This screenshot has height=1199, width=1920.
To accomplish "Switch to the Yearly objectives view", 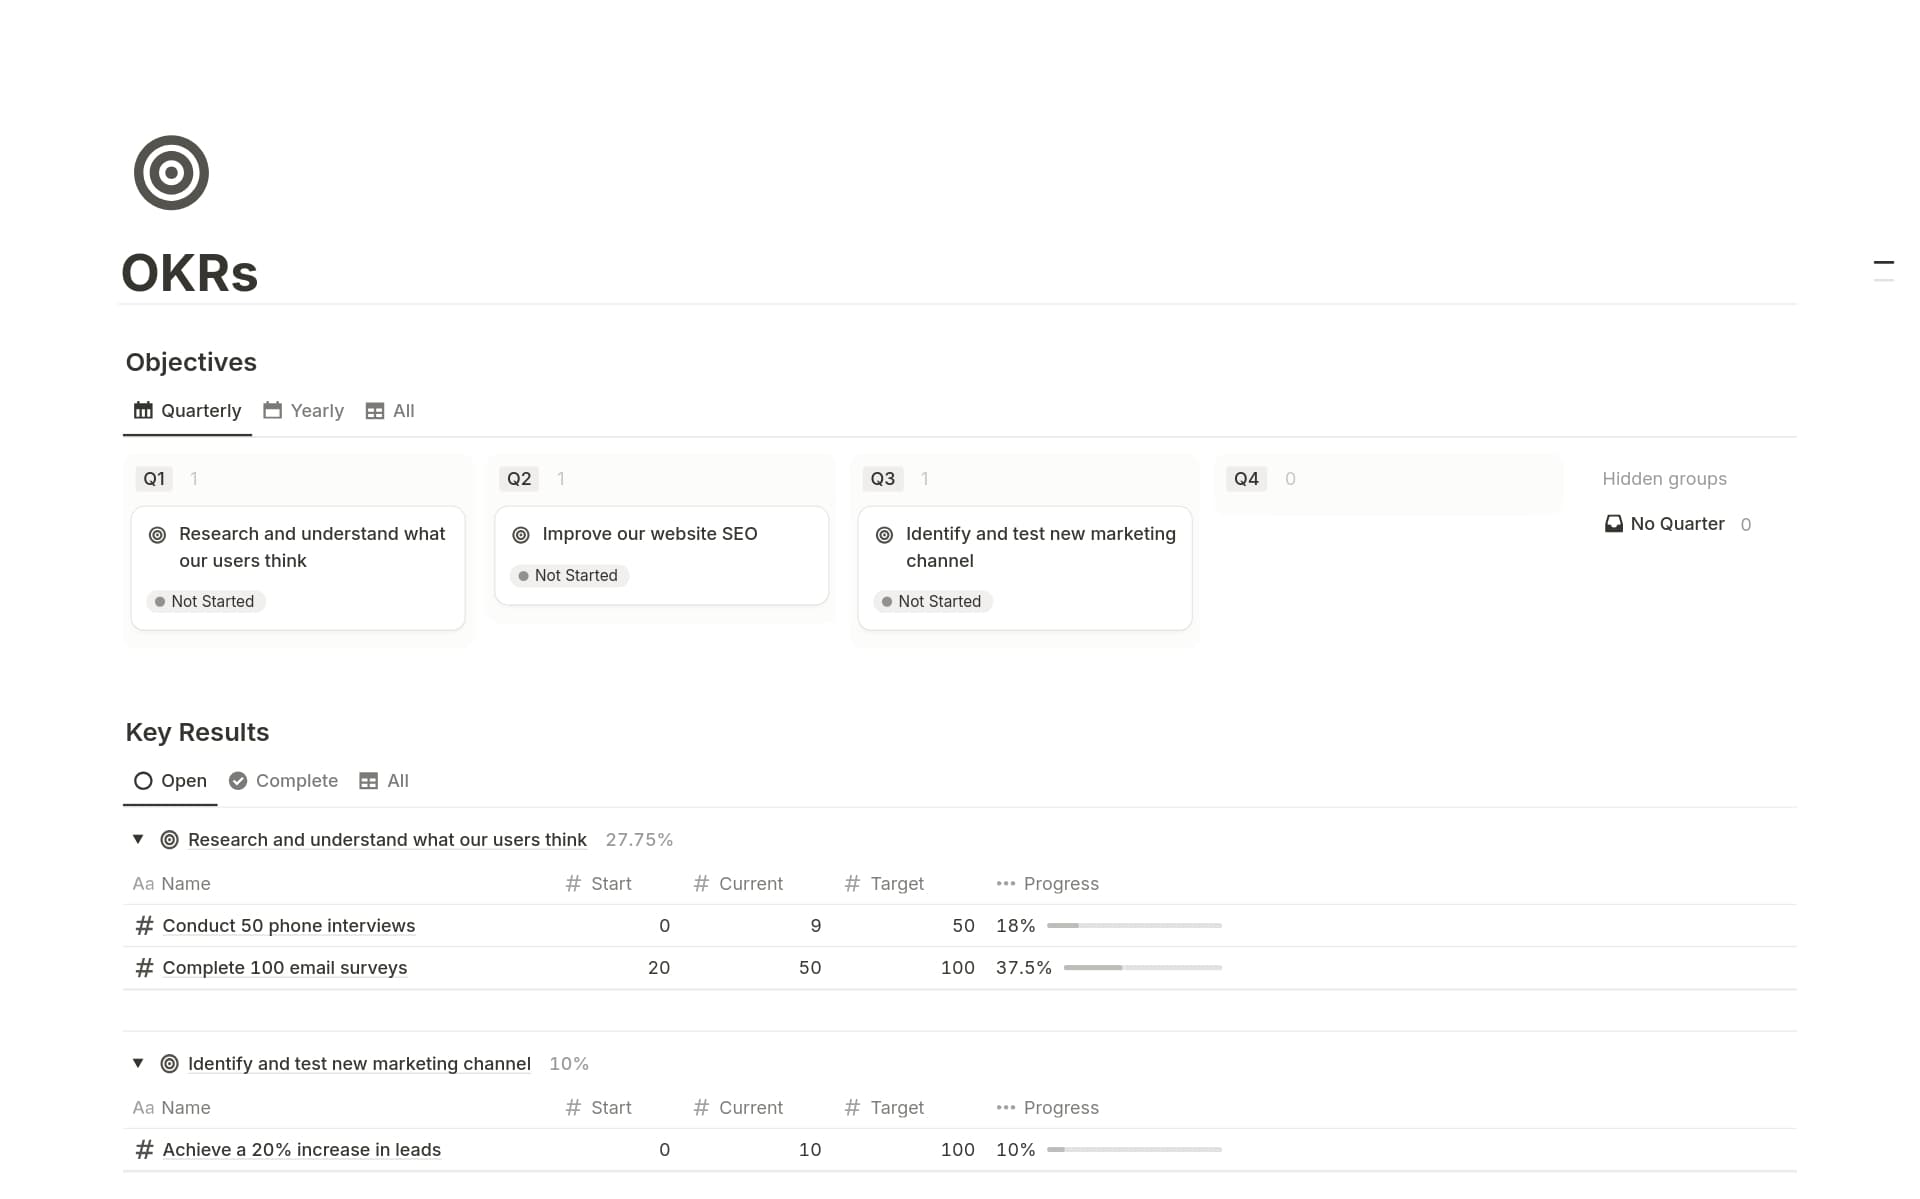I will pyautogui.click(x=303, y=411).
